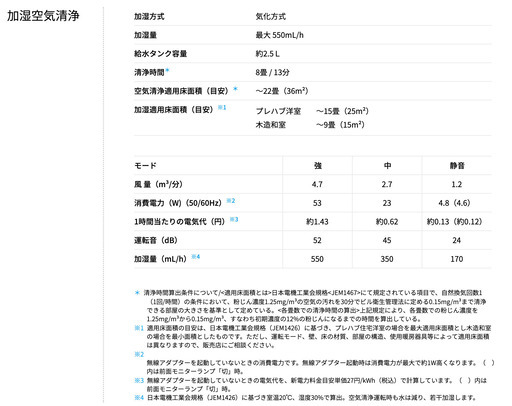Select the 静音 mode column header
Screen dimensions: 512x406
[x=457, y=166]
